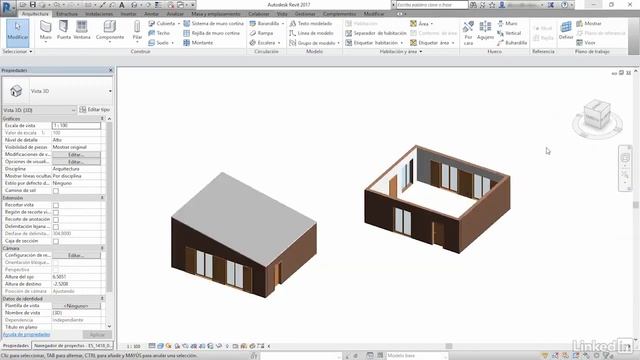Screen dimensions: 640x360
Task: Expand the Habitación y área panel
Action: point(401,52)
